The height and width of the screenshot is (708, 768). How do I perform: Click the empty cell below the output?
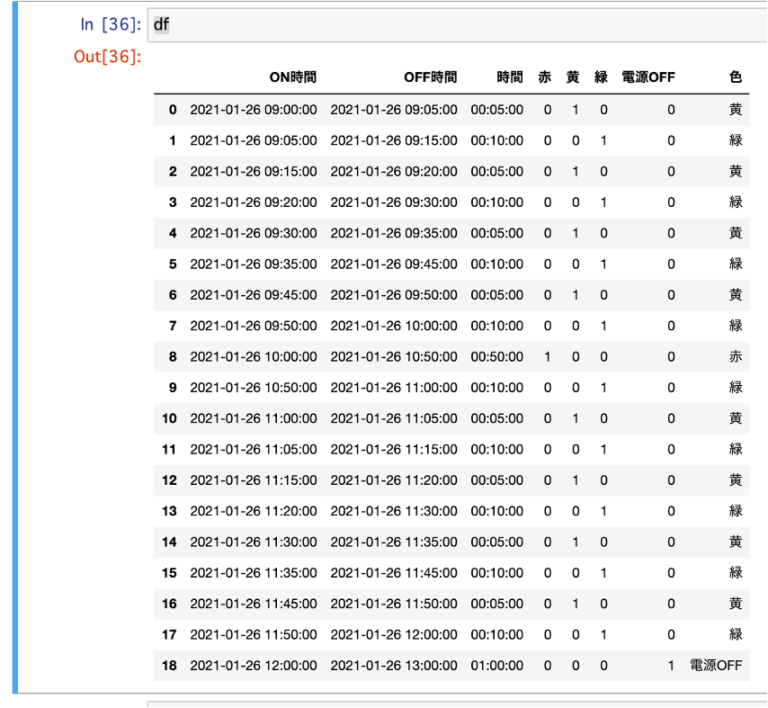450,704
